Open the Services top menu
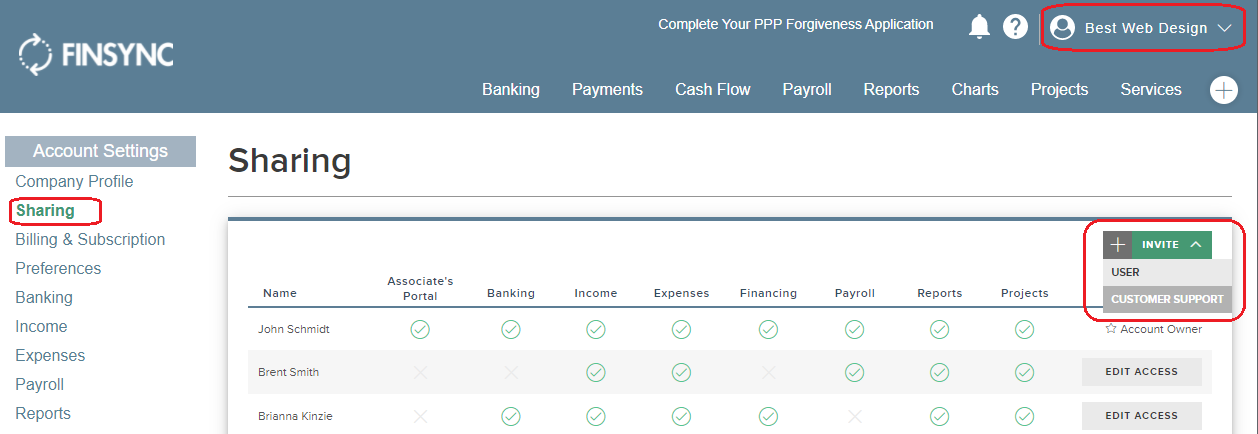The width and height of the screenshot is (1258, 434). 1151,89
